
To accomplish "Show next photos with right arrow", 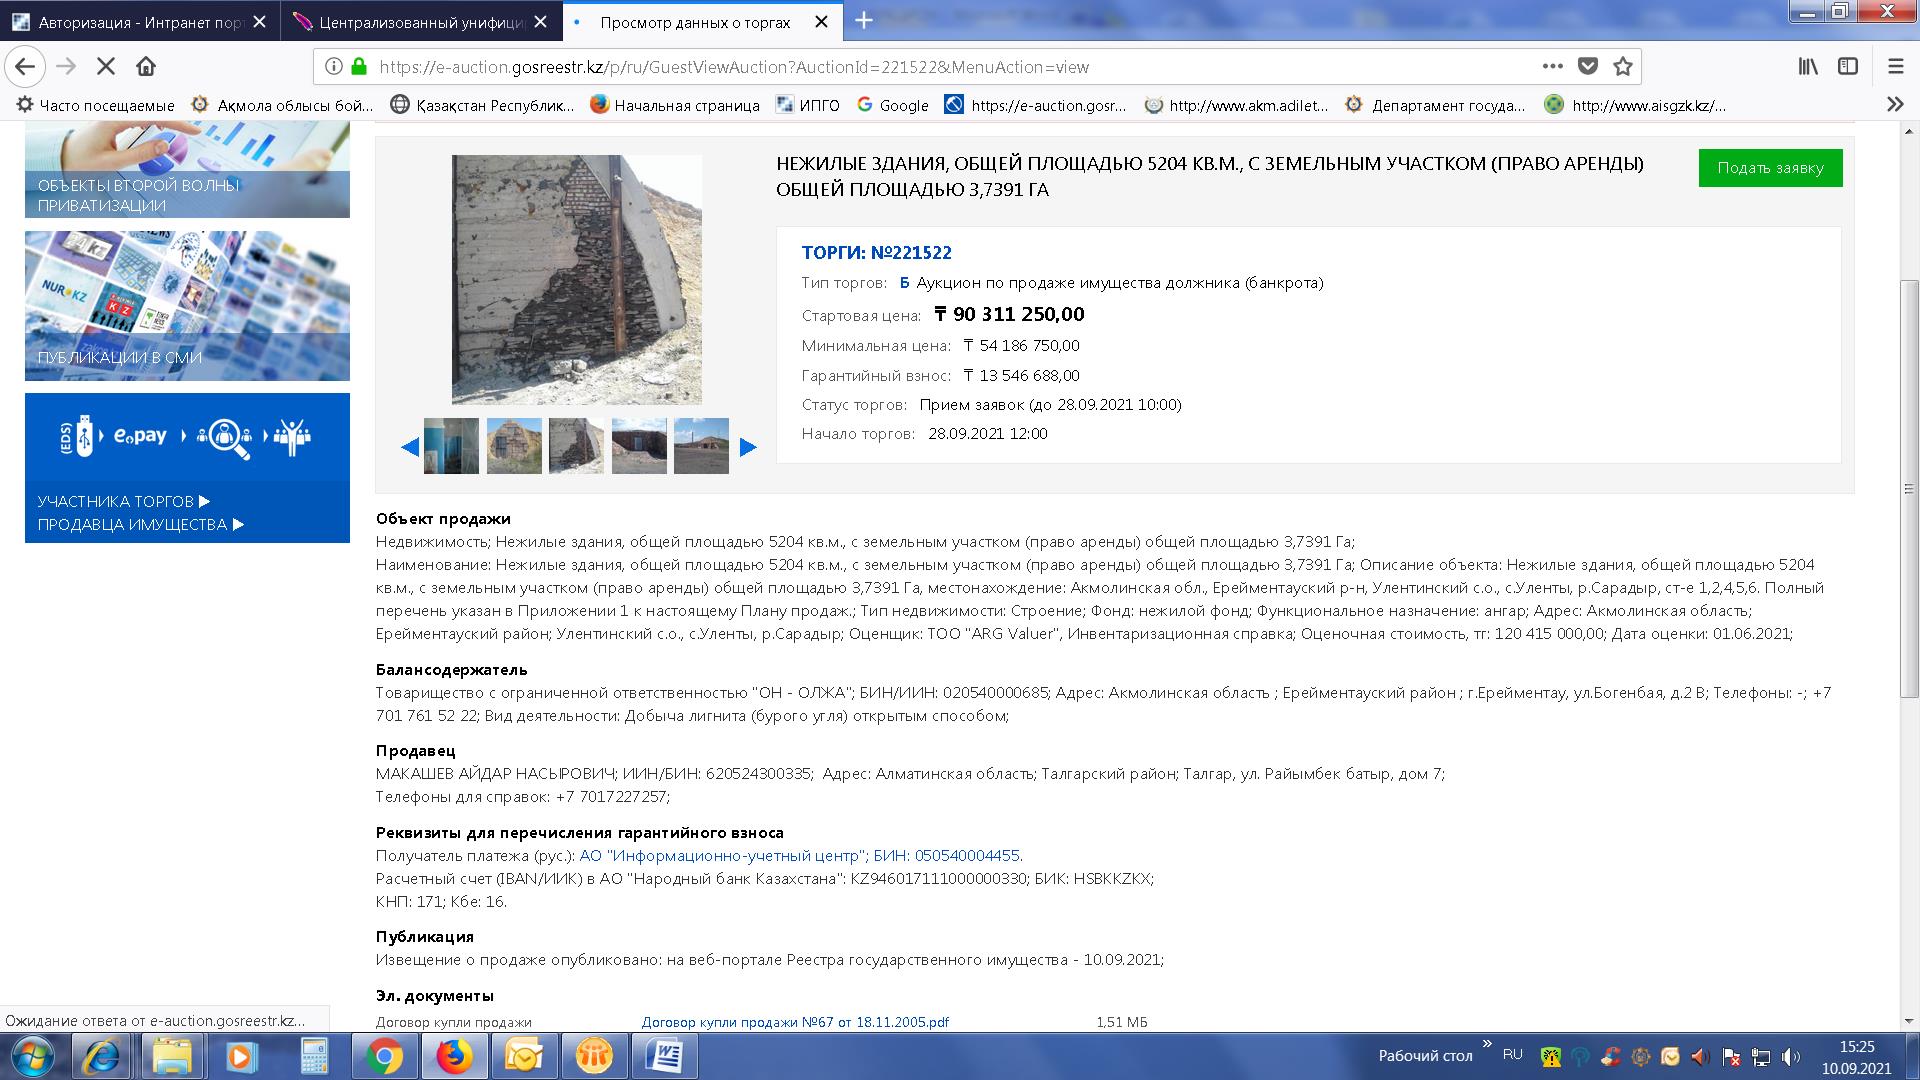I will click(748, 447).
